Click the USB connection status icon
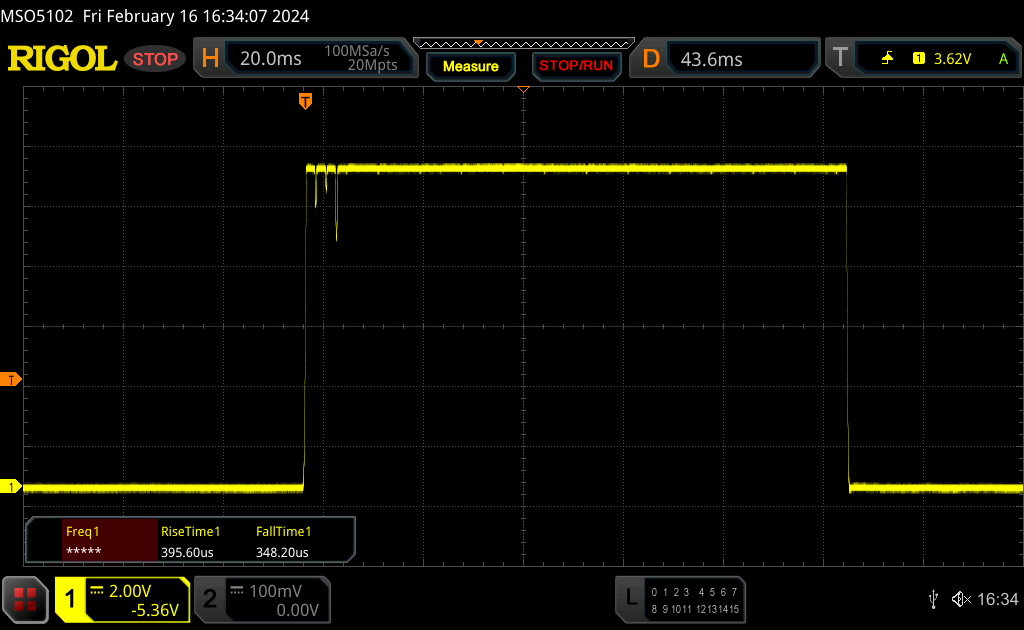 coord(933,599)
